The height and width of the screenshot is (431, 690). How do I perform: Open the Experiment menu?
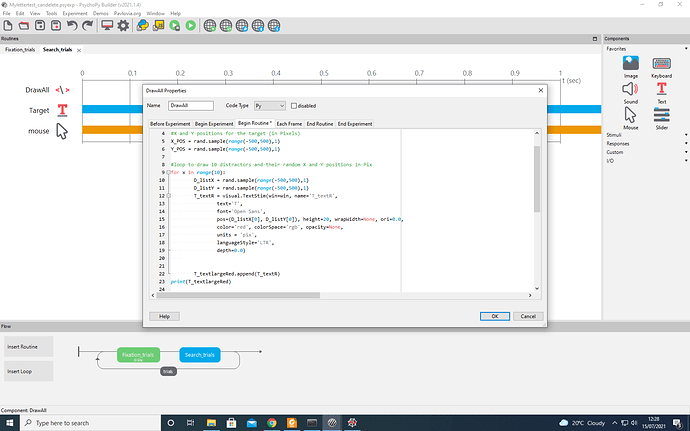[75, 14]
